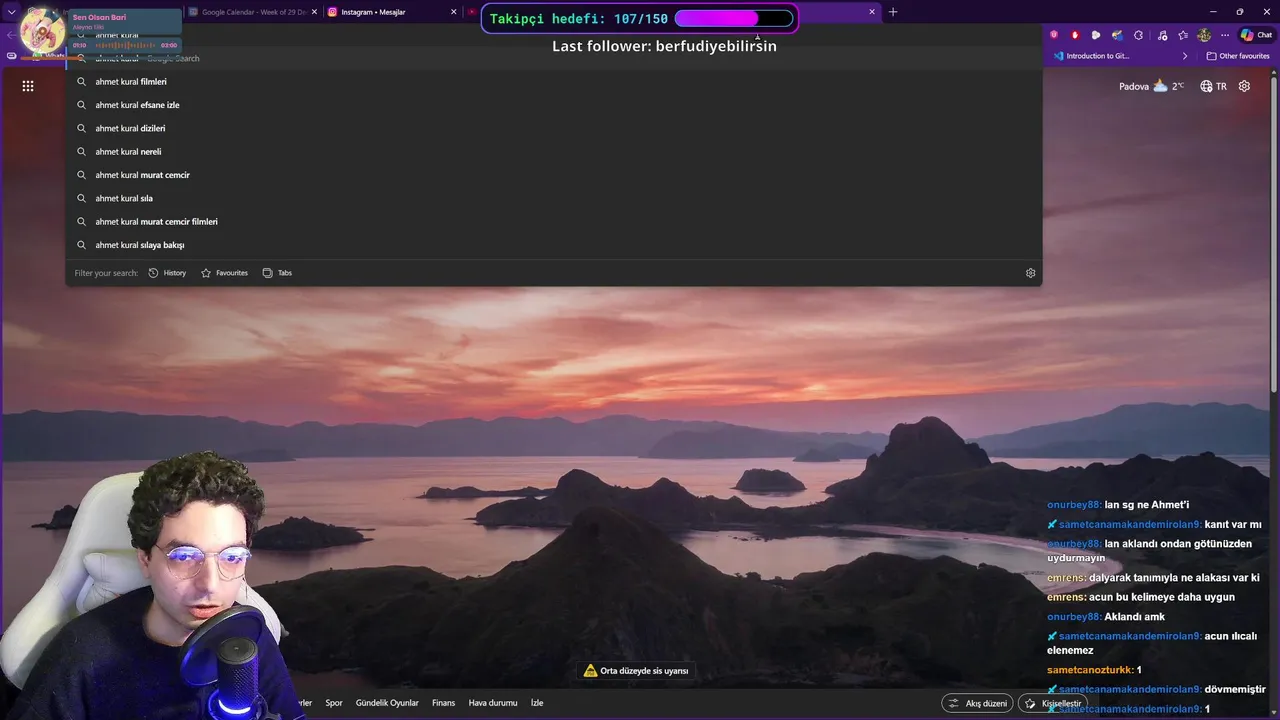Image resolution: width=1280 pixels, height=720 pixels.
Task: Click 'Last follower: berfudiyebilirsin' text
Action: [x=664, y=46]
